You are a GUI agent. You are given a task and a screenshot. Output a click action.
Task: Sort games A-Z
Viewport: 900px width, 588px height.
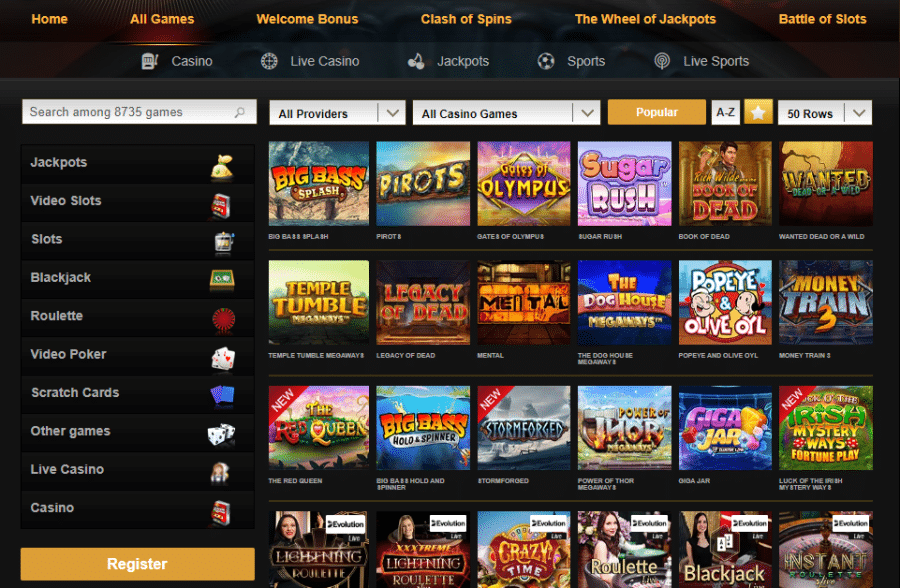726,112
